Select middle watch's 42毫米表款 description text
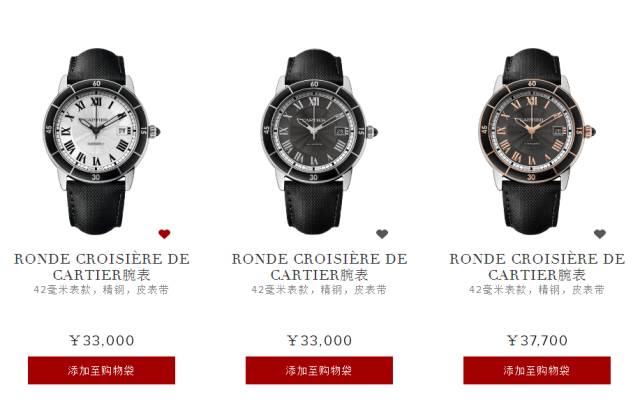Screen dimensions: 640x406 point(319,290)
